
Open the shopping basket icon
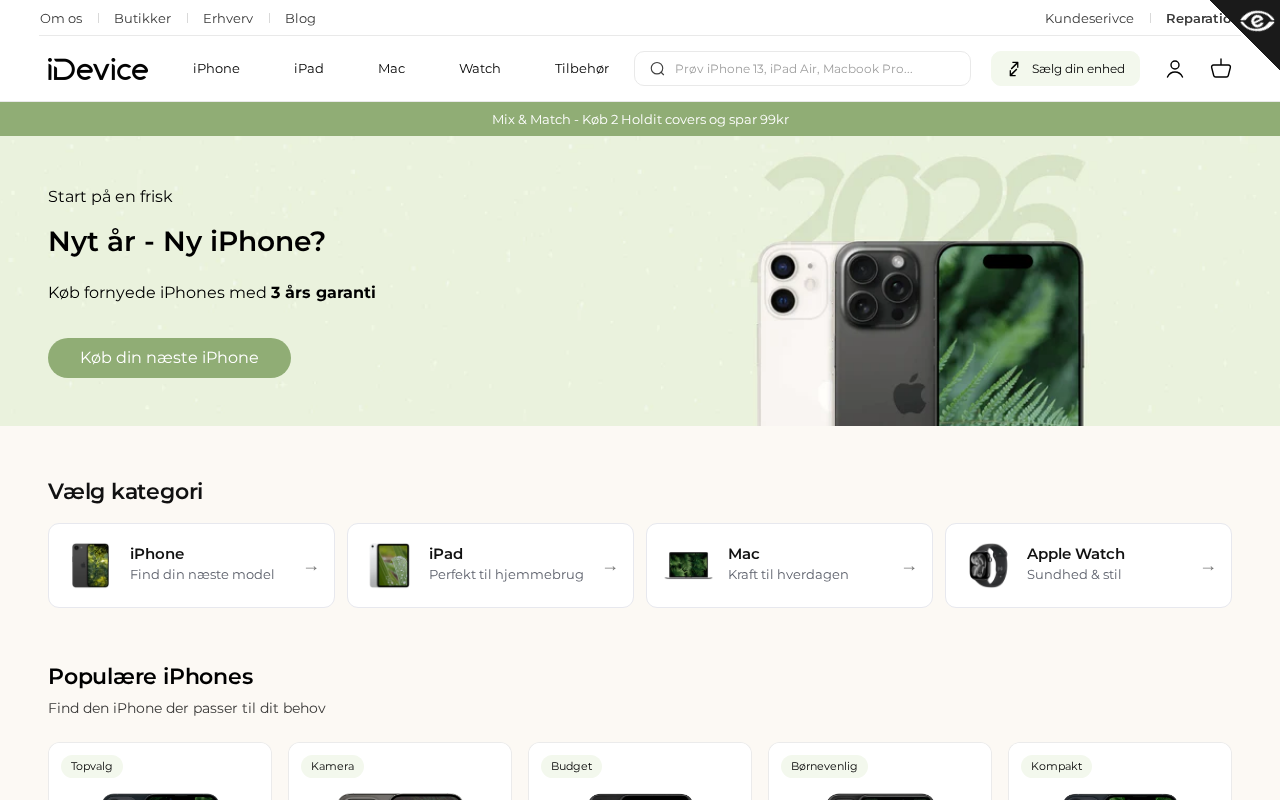tap(1221, 69)
